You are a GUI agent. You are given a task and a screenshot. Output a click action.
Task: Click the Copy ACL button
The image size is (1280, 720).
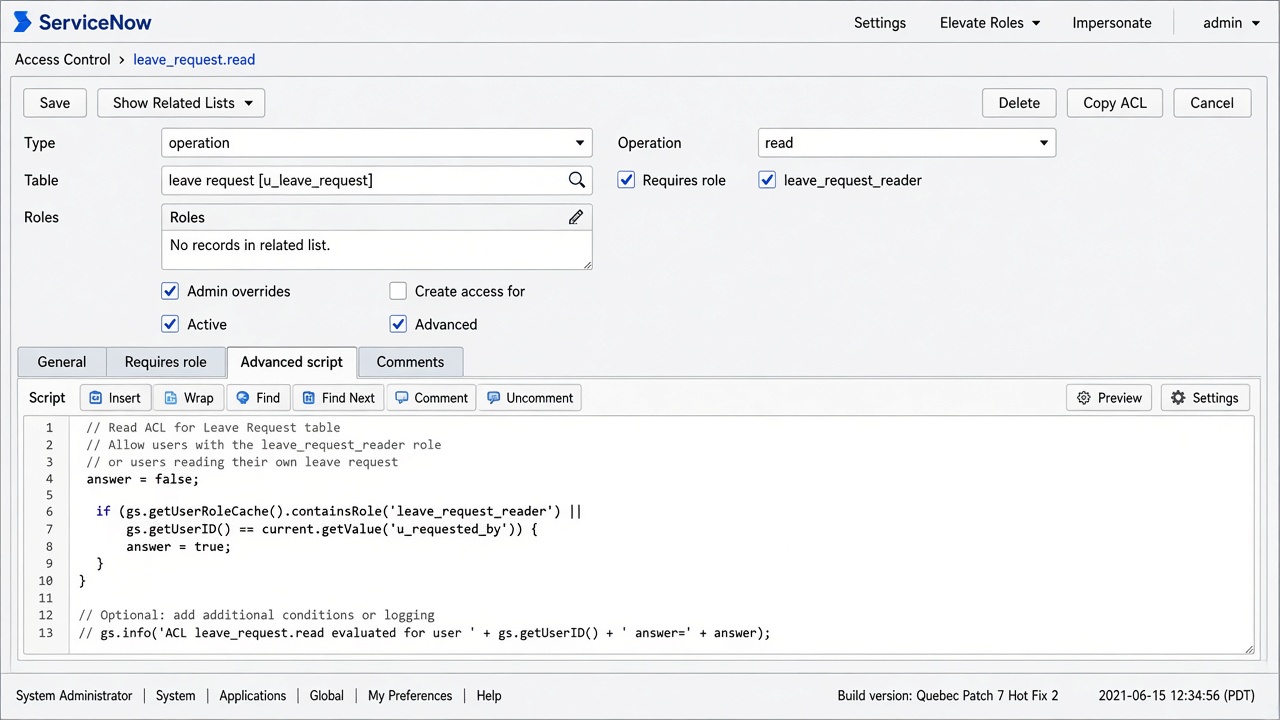pyautogui.click(x=1115, y=103)
